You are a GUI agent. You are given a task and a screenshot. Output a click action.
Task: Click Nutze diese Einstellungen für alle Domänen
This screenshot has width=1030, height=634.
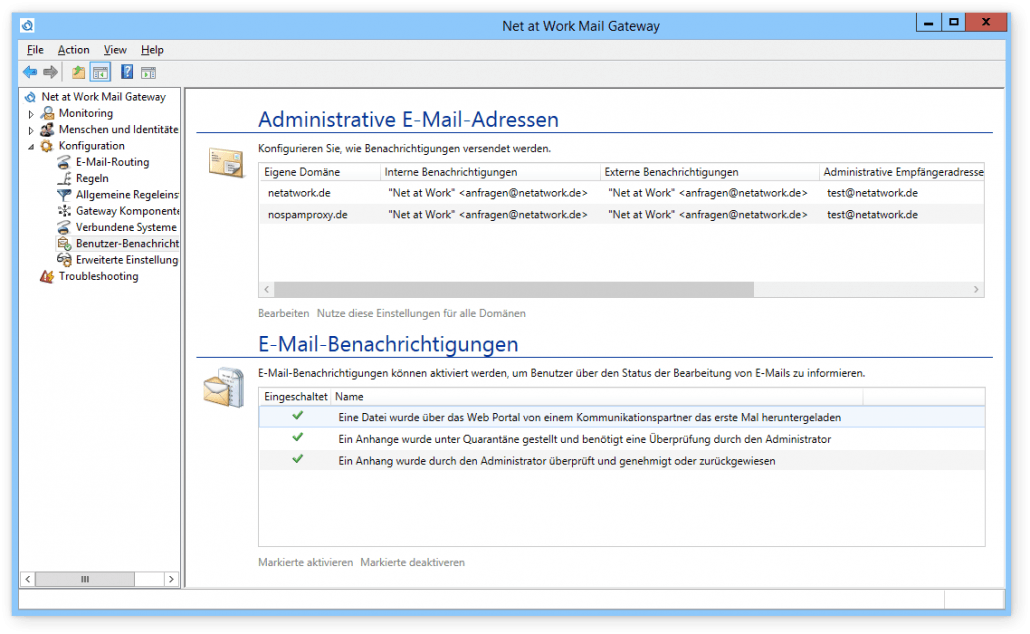[421, 313]
